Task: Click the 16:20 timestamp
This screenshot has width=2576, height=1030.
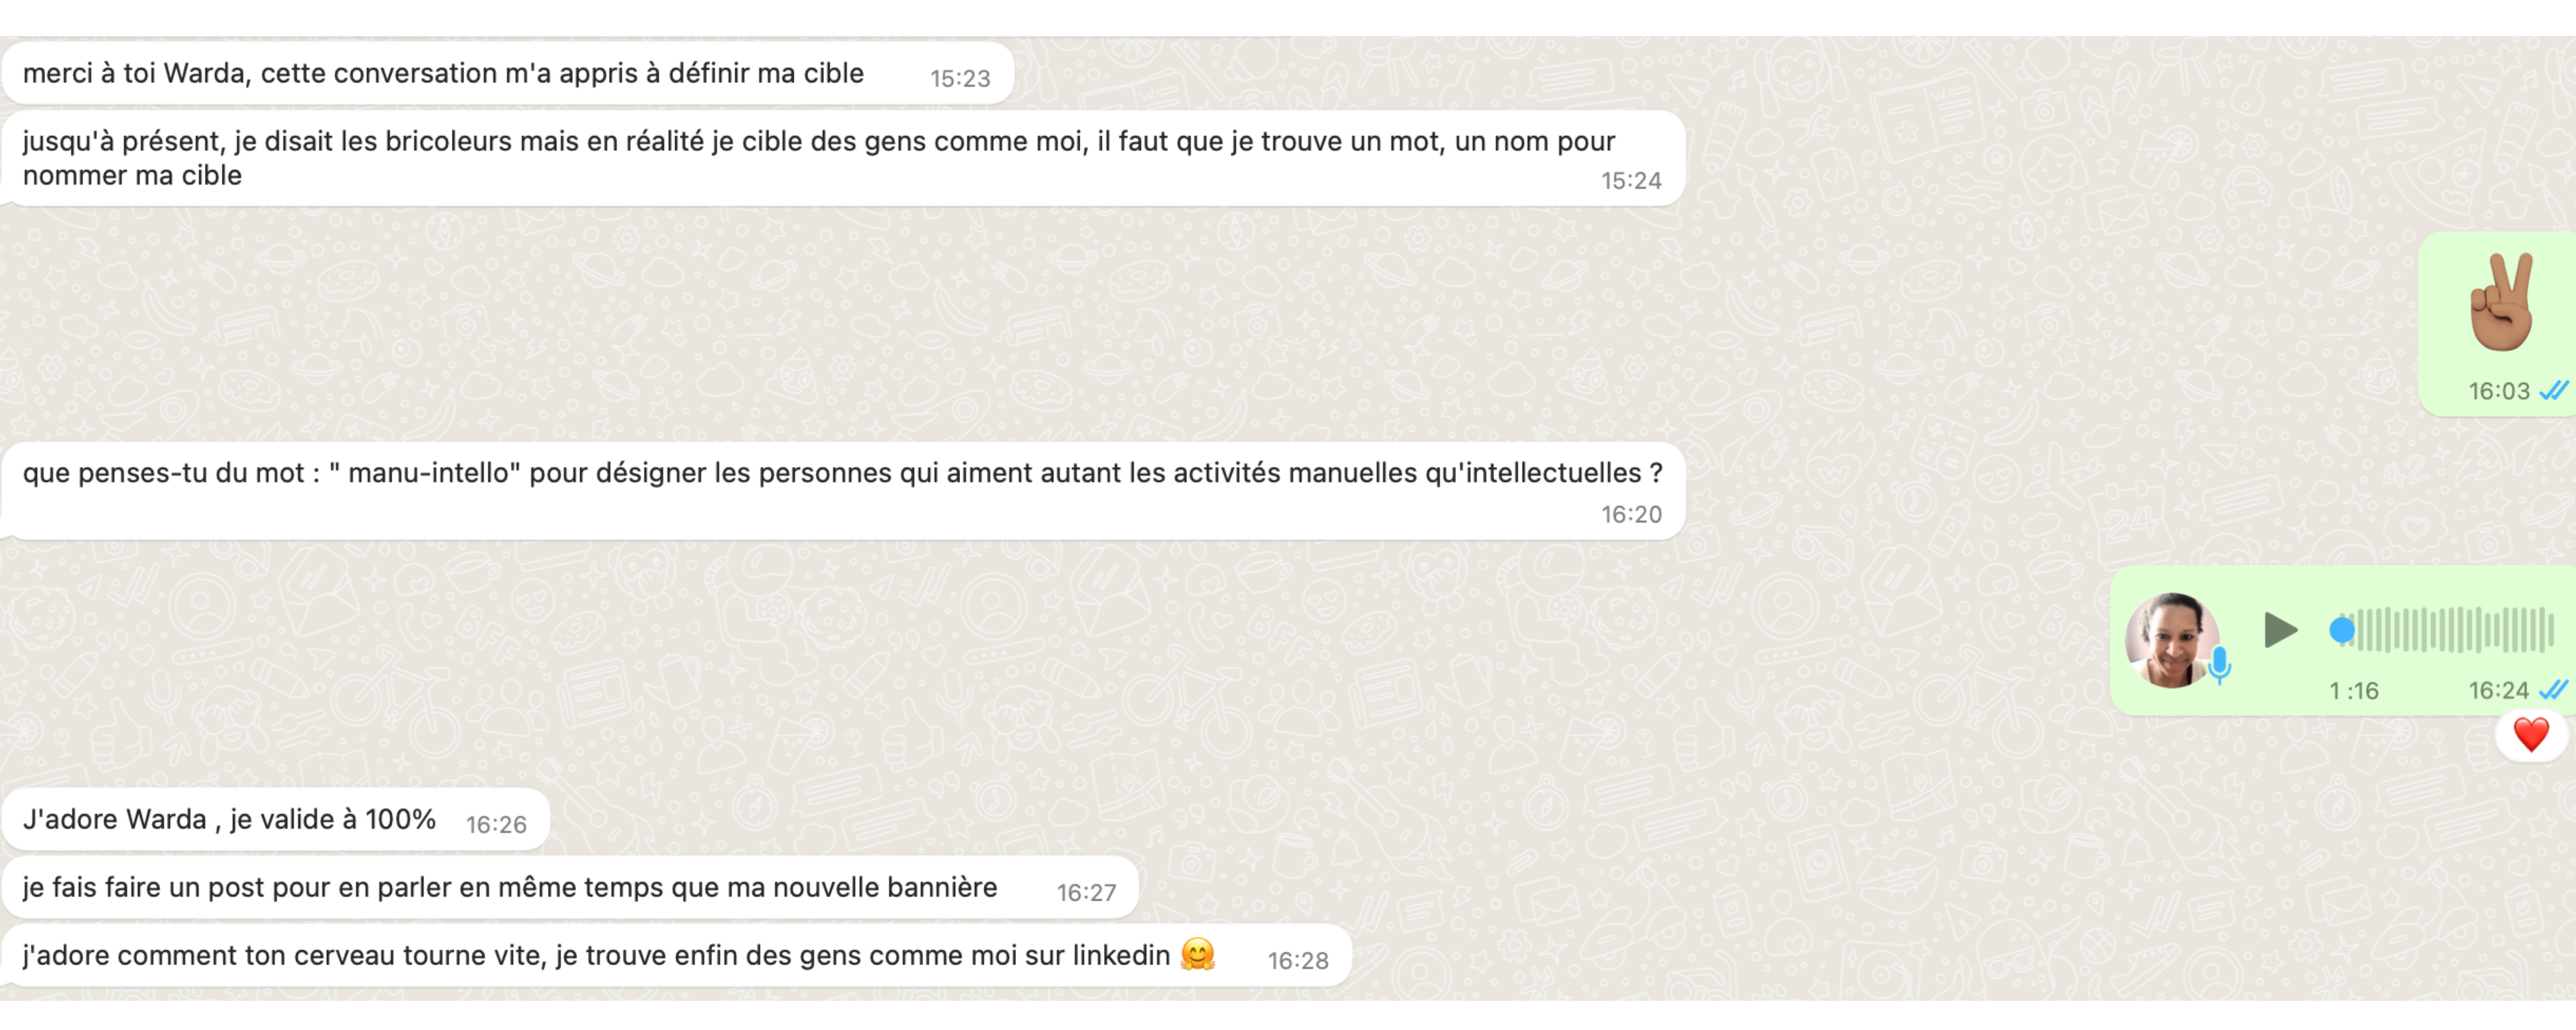Action: click(1631, 515)
